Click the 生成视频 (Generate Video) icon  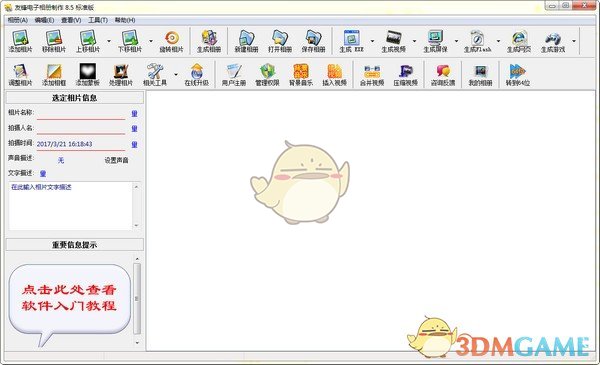pos(393,41)
